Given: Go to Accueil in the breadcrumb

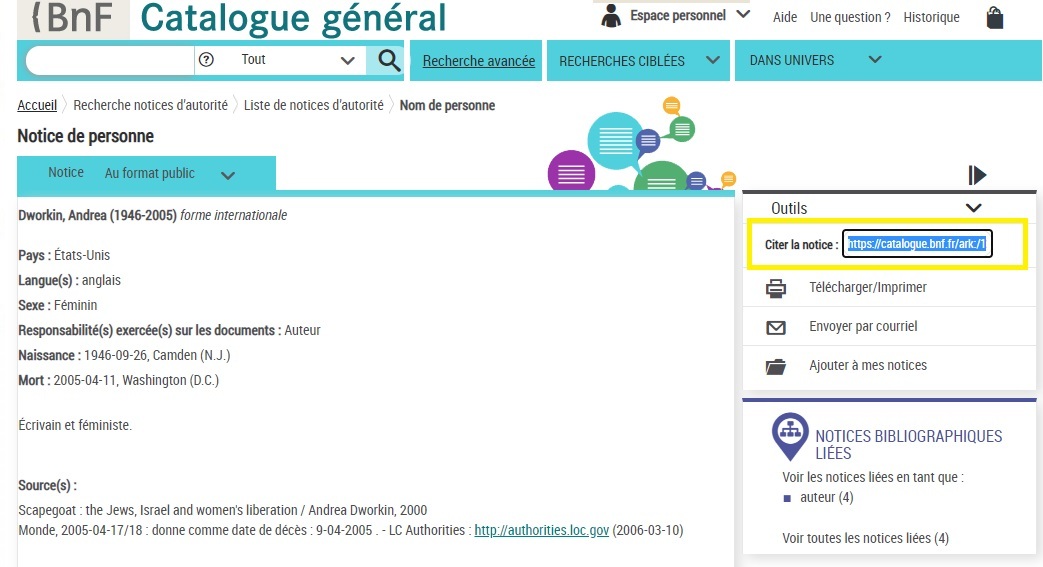Looking at the screenshot, I should 37,106.
